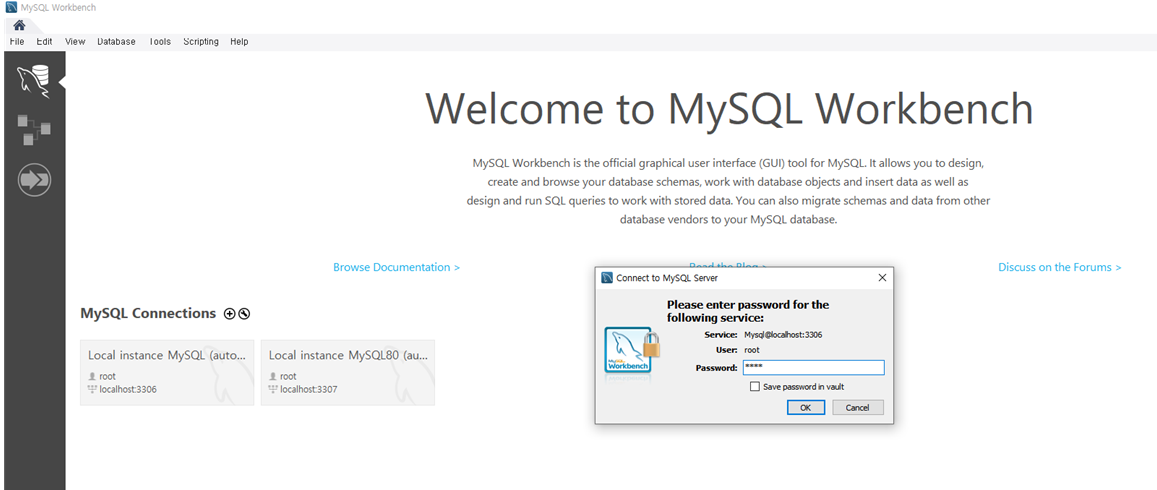Click the Workbench padlock image in dialog
This screenshot has height=490, width=1157.
point(632,353)
